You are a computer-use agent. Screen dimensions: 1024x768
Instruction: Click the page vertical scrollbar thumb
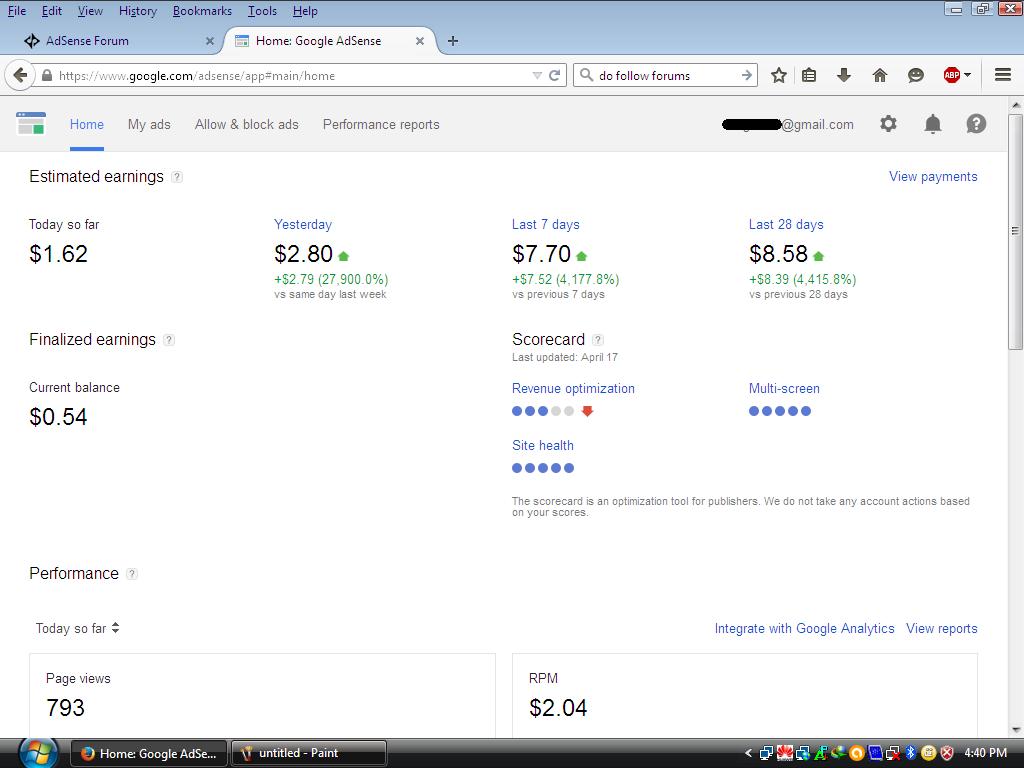[x=1015, y=230]
